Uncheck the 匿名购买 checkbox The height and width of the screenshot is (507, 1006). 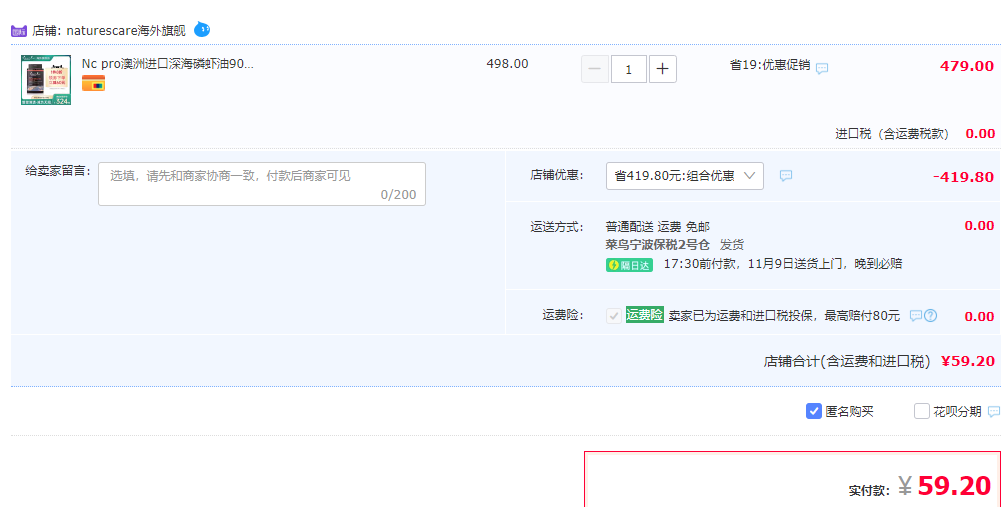(814, 411)
